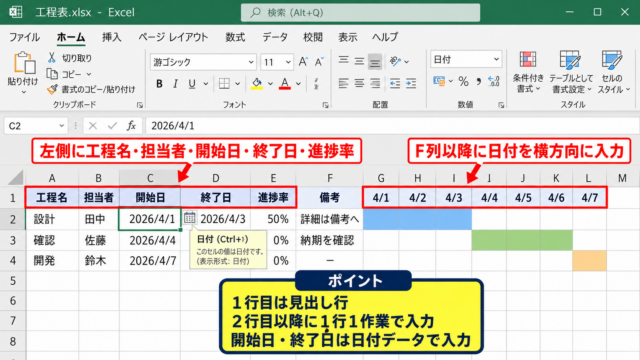640x360 pixels.
Task: Increase indent icon
Action: click(411, 84)
